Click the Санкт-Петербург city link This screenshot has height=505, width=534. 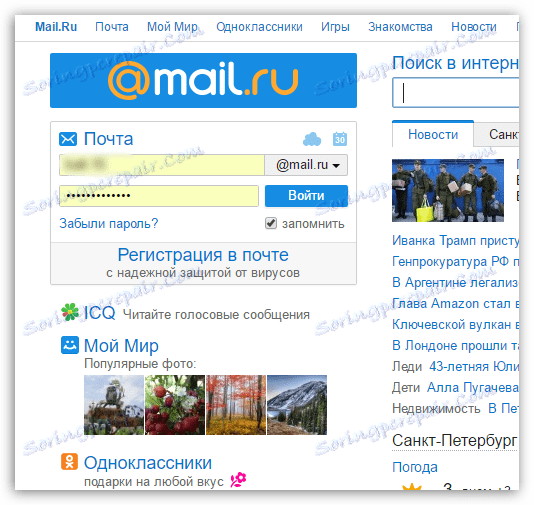click(455, 441)
